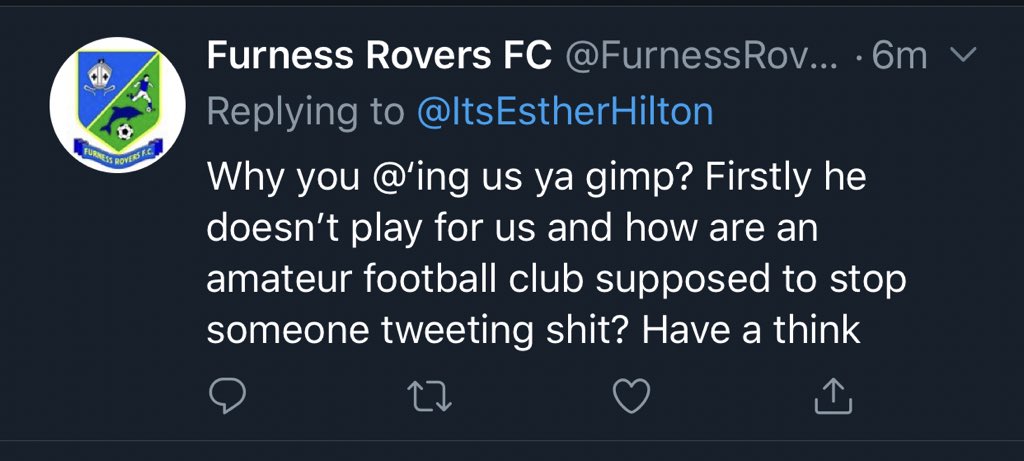Click the footballer figure on the crest
Image resolution: width=1024 pixels, height=461 pixels.
[142, 91]
